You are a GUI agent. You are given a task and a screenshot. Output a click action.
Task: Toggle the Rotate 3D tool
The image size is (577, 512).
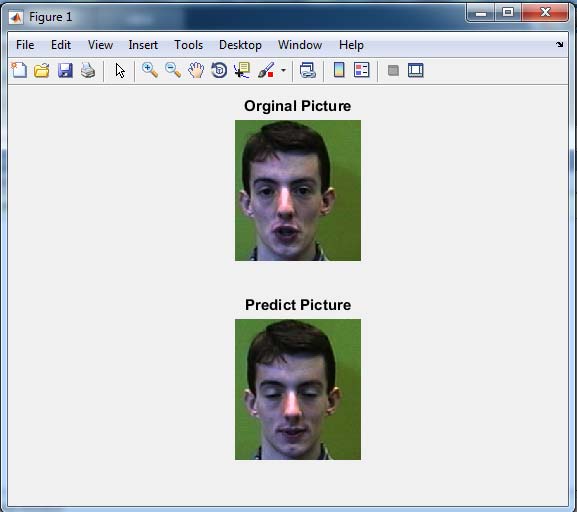pos(219,70)
